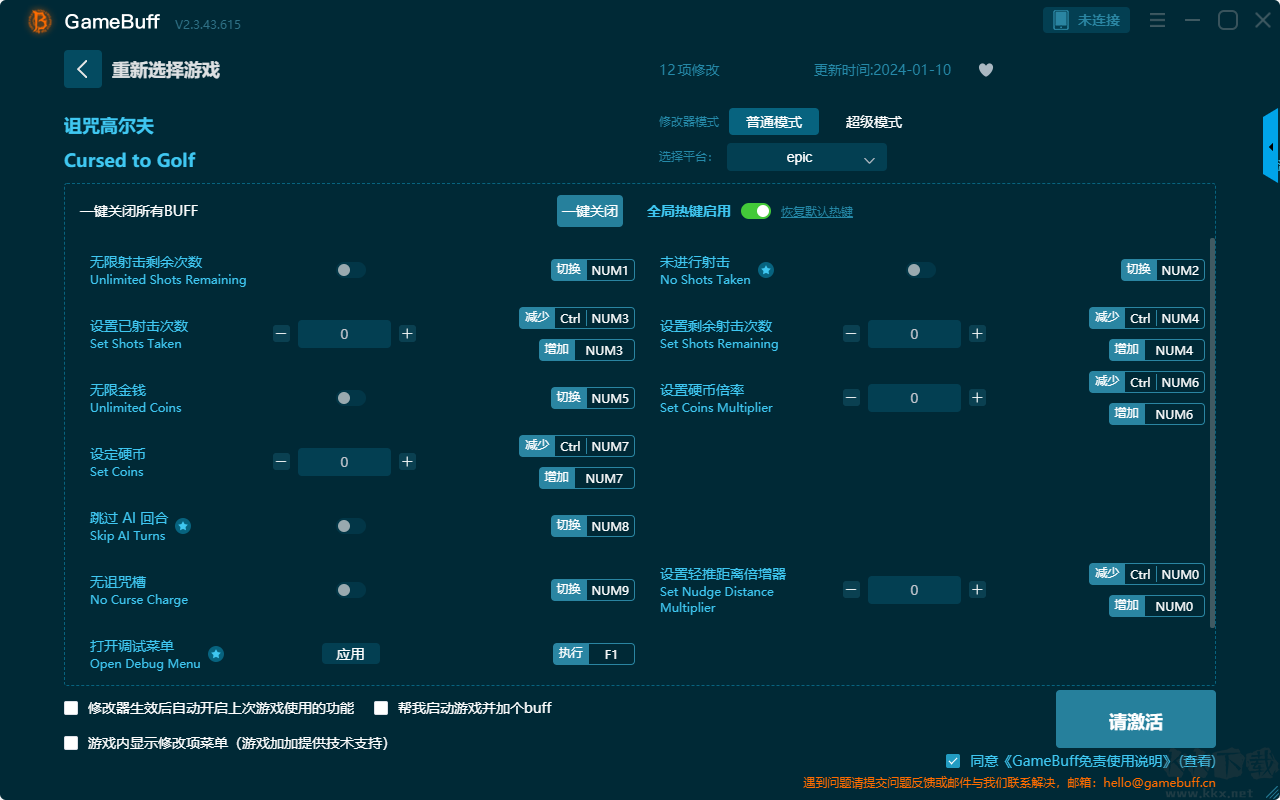Click the 一键关闭 button
Image resolution: width=1280 pixels, height=800 pixels.
click(590, 211)
